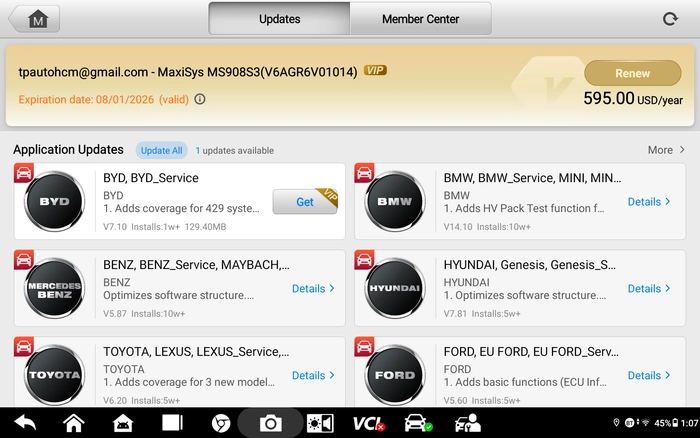Open the VCI connection status

368,423
